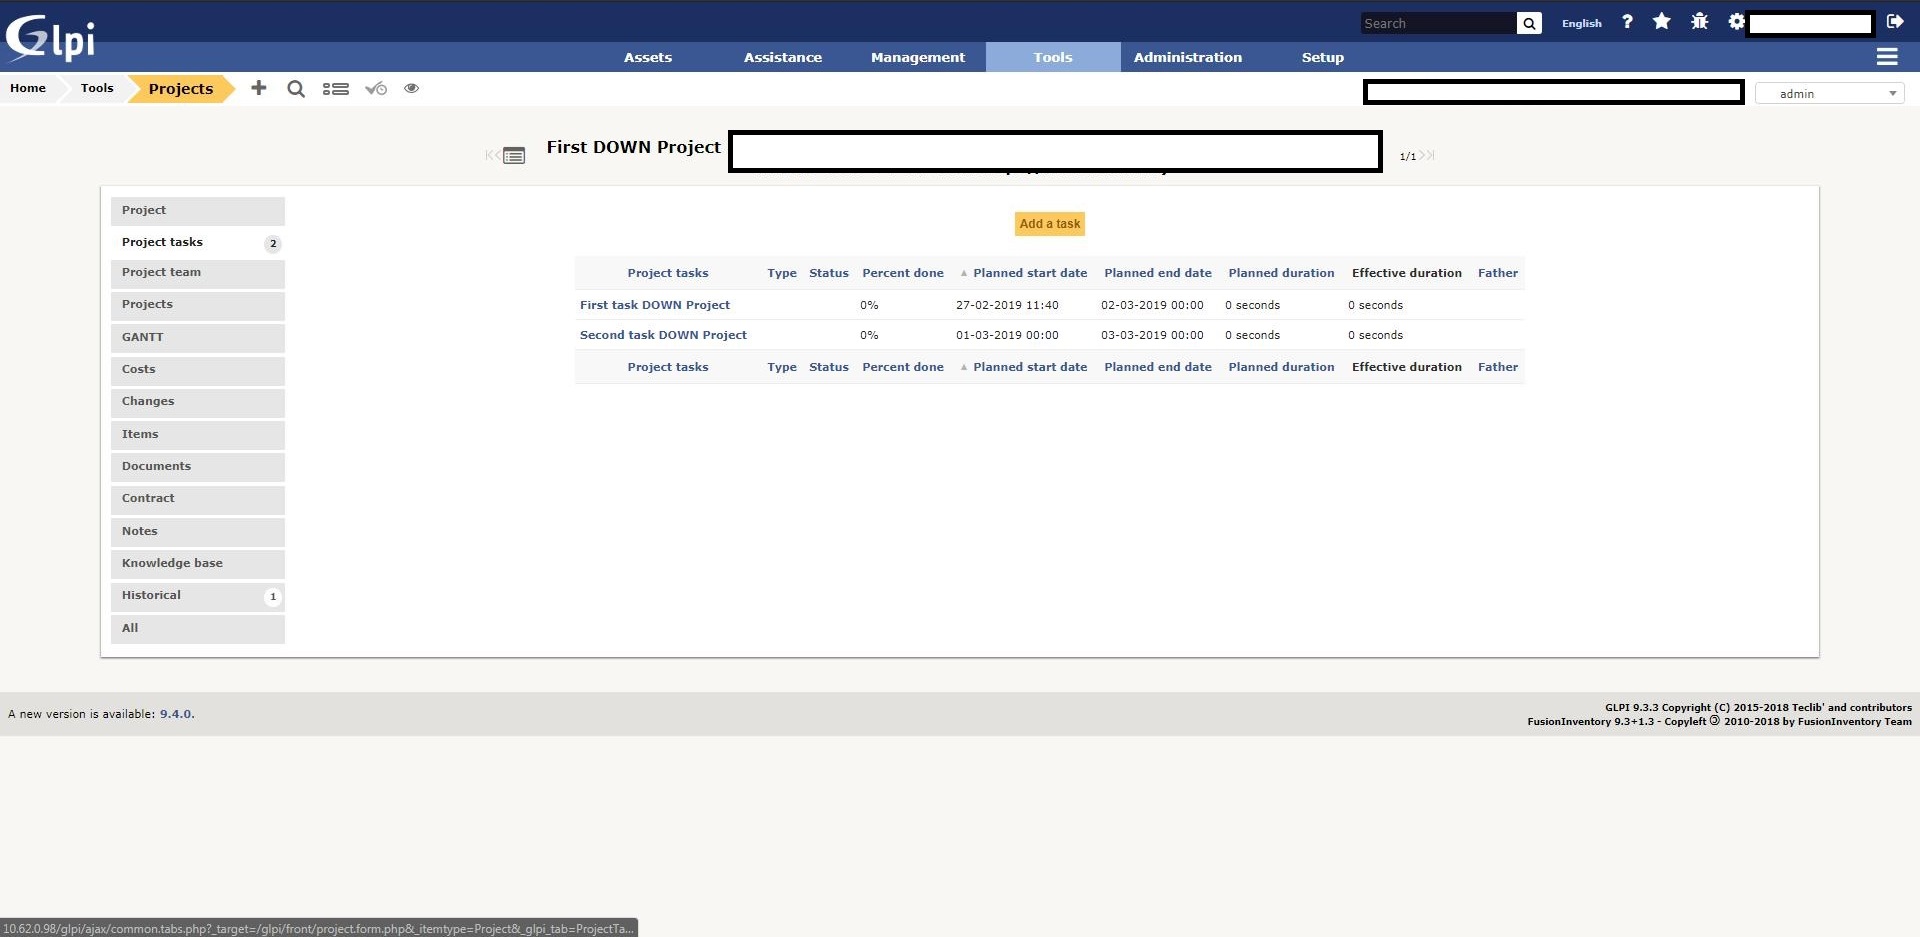The width and height of the screenshot is (1920, 937).
Task: Switch to the GANTT tab
Action: click(x=198, y=338)
